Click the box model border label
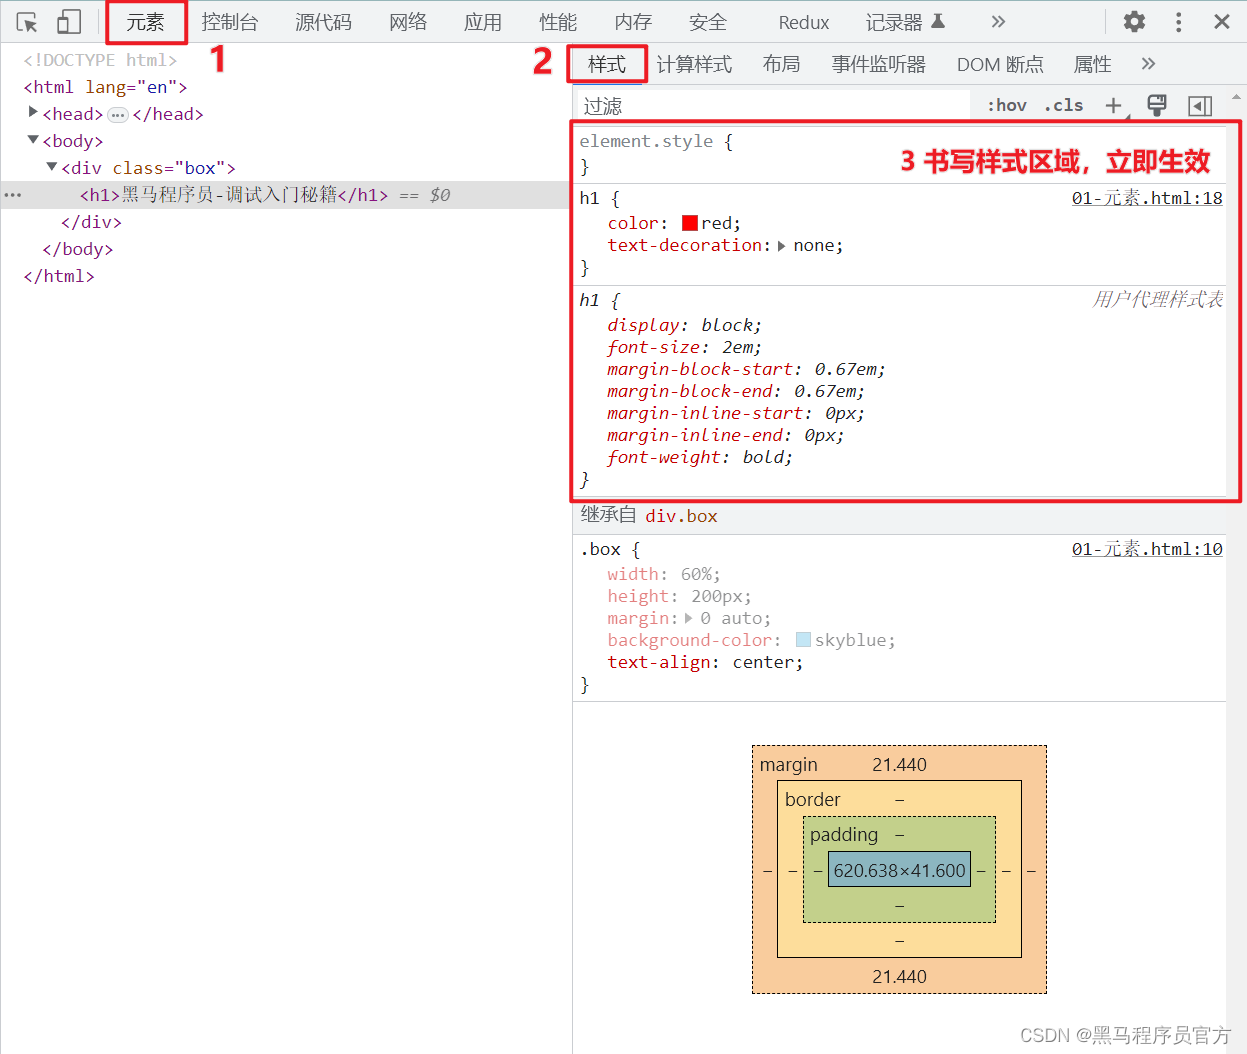The height and width of the screenshot is (1054, 1247). click(813, 799)
